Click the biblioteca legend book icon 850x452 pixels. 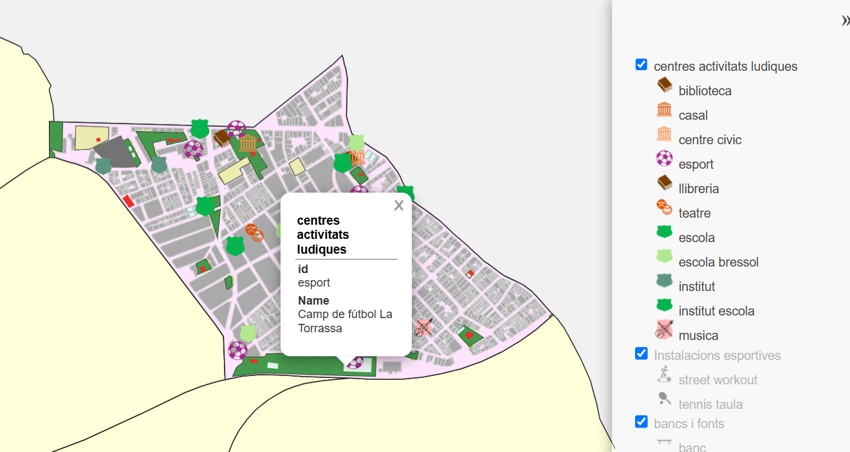(x=665, y=85)
